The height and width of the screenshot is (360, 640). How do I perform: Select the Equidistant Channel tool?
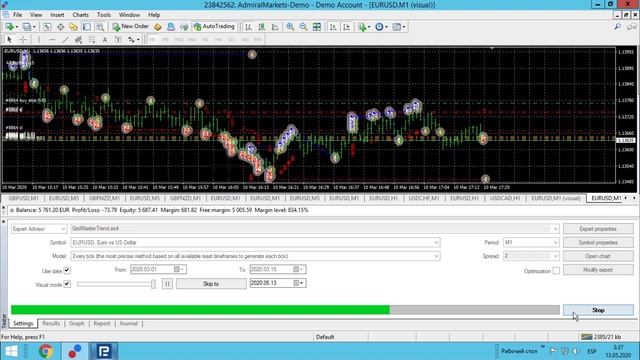coord(78,40)
